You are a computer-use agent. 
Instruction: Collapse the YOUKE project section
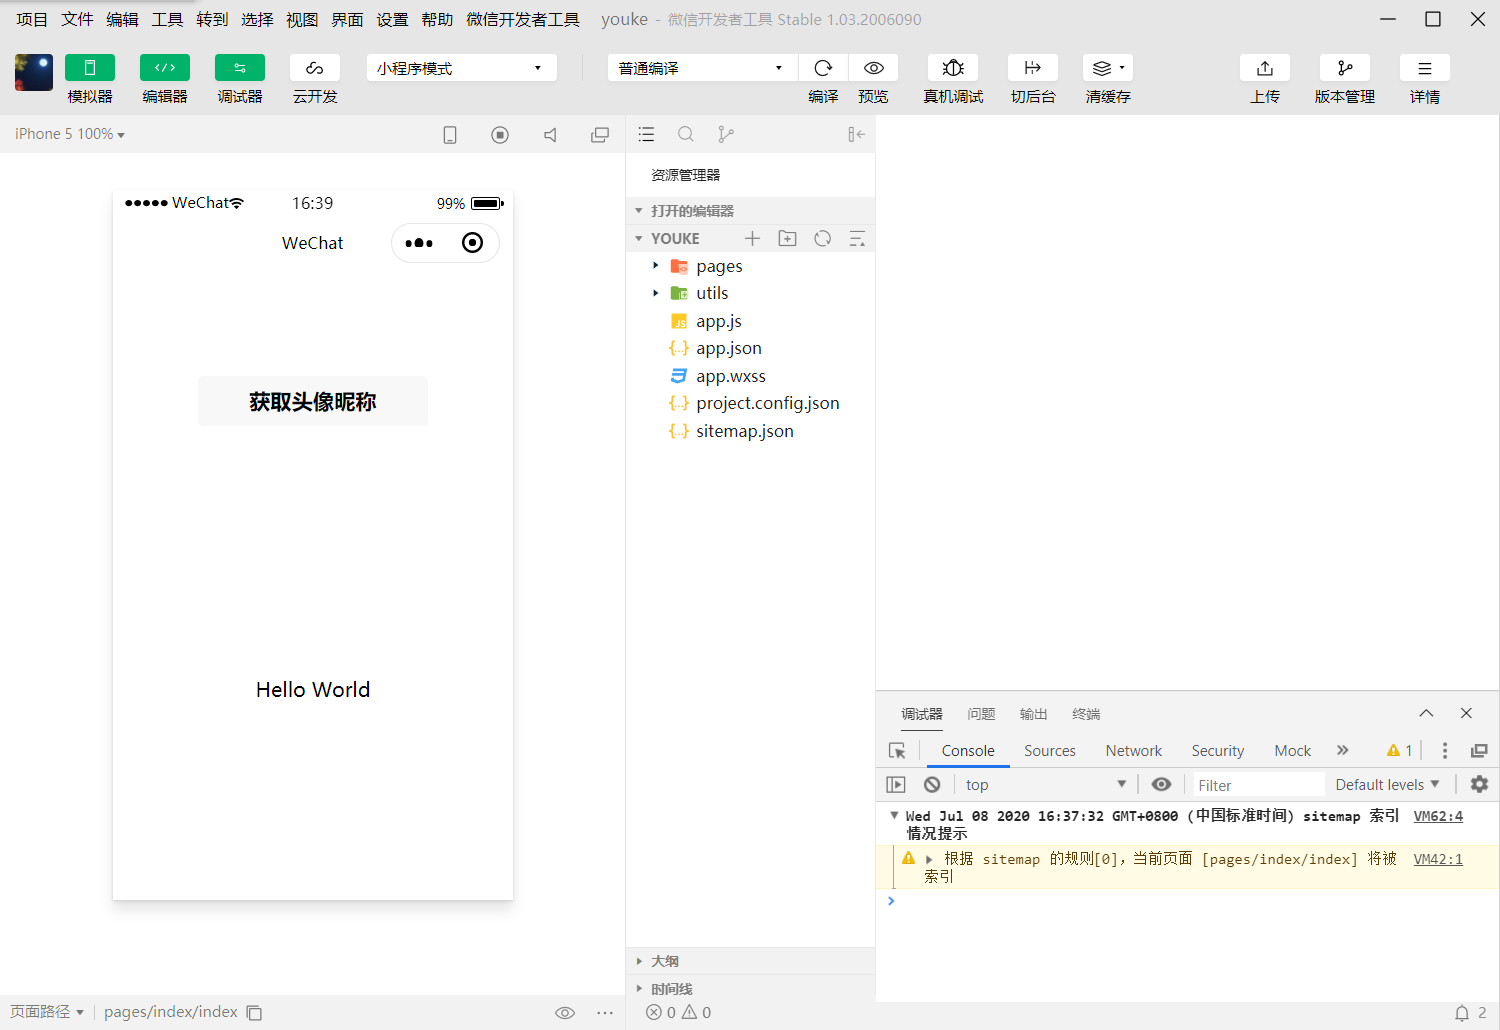[x=676, y=238]
